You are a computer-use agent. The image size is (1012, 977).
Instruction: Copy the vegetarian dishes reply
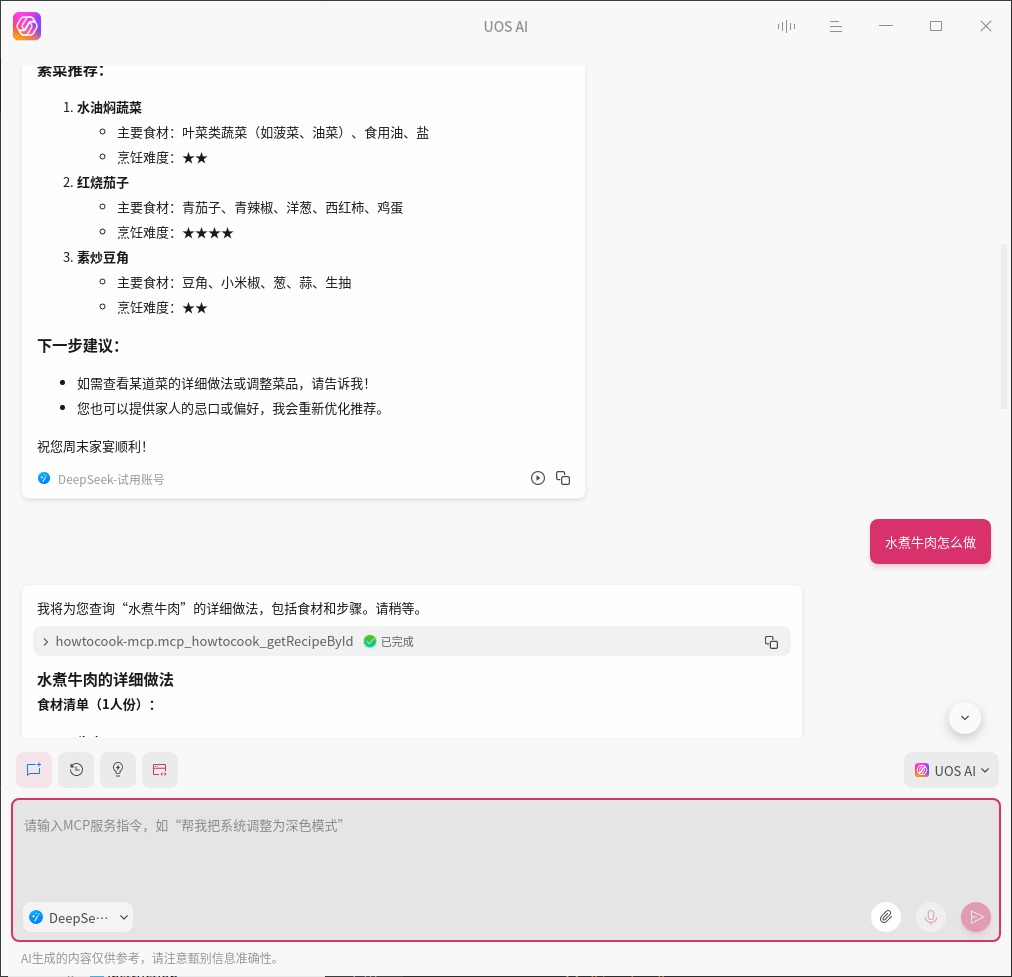563,478
